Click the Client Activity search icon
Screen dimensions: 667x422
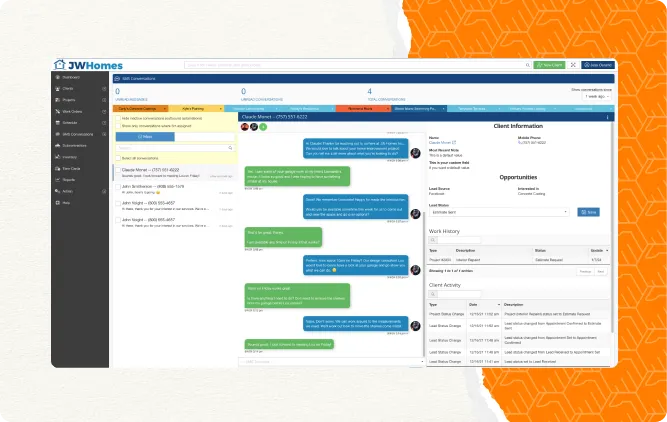click(433, 294)
